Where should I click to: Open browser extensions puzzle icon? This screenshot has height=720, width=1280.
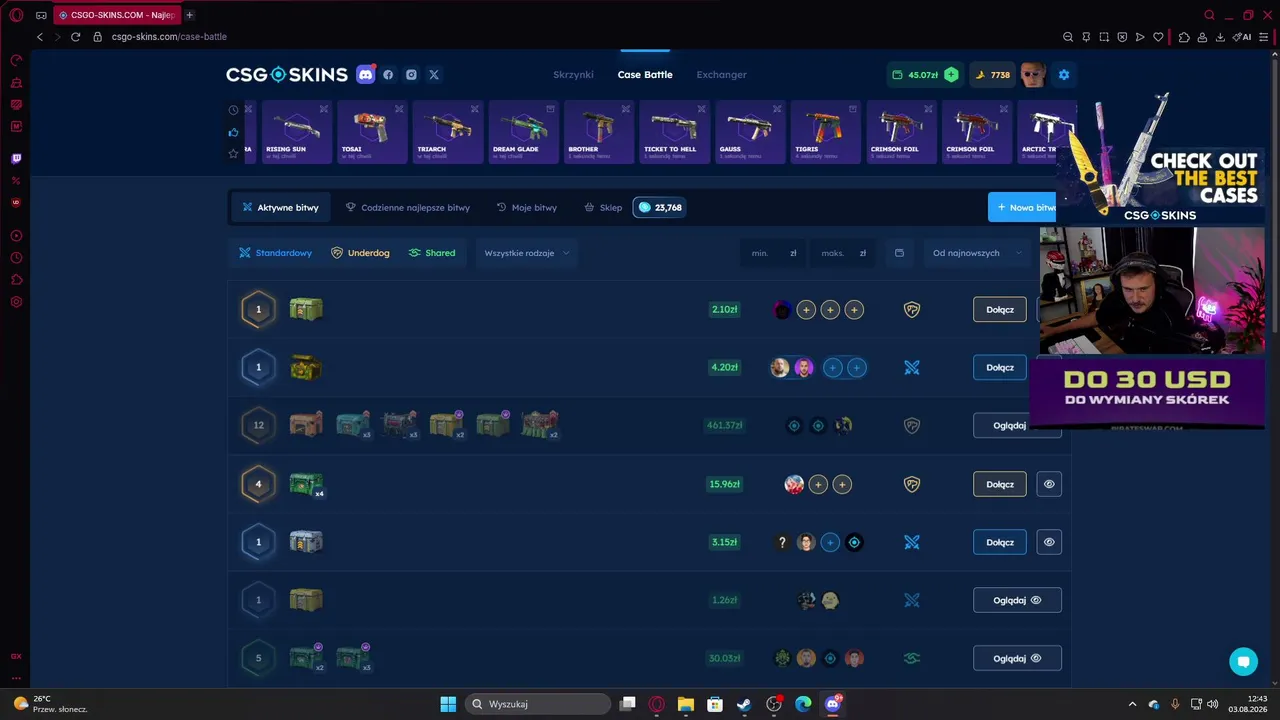tap(1184, 37)
